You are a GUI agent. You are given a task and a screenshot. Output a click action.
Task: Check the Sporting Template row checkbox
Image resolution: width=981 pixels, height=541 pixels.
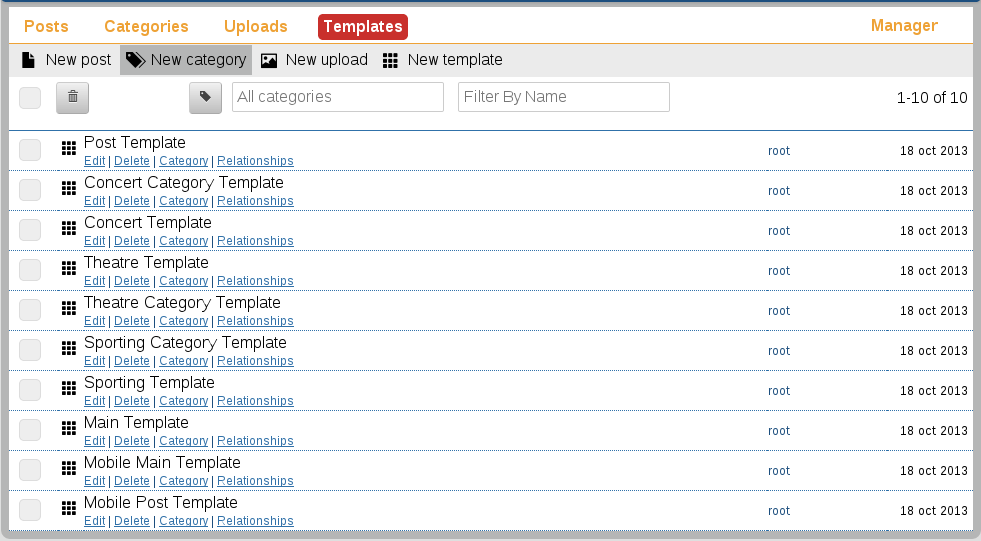30,390
